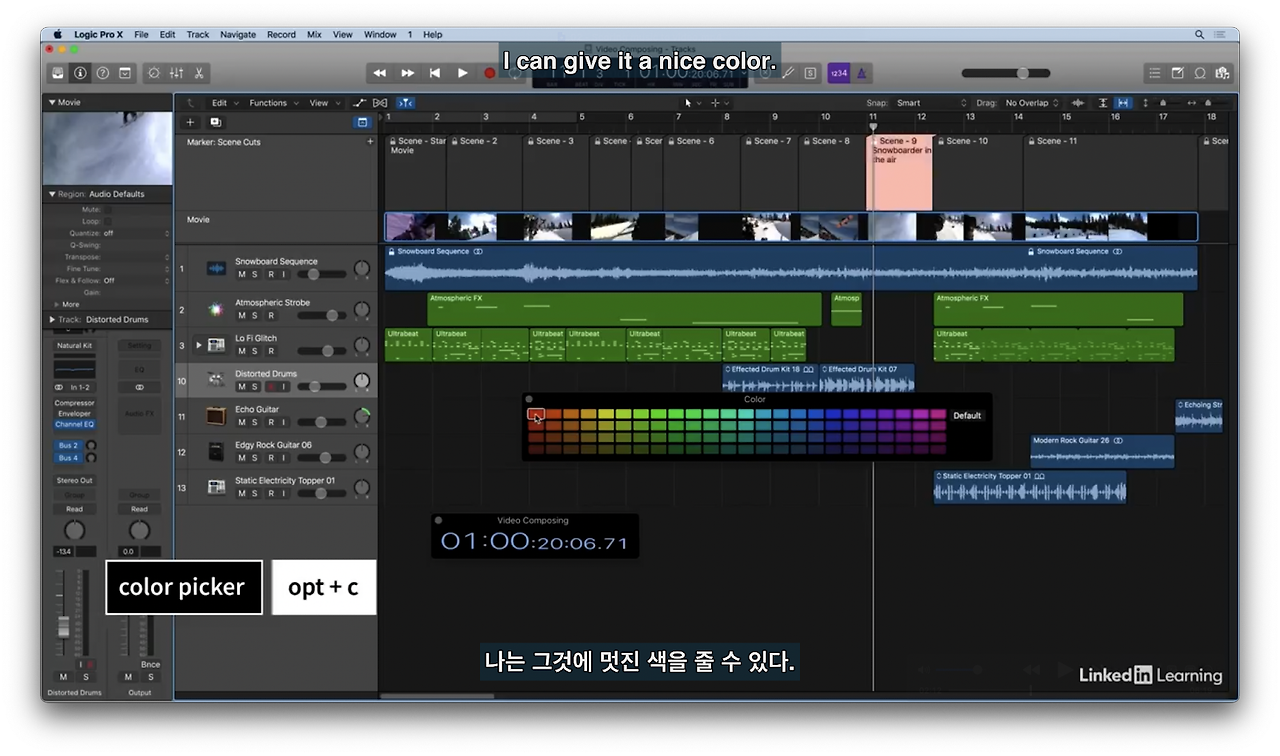The image size is (1280, 756).
Task: Open the Snap Smart dropdown
Action: click(932, 103)
